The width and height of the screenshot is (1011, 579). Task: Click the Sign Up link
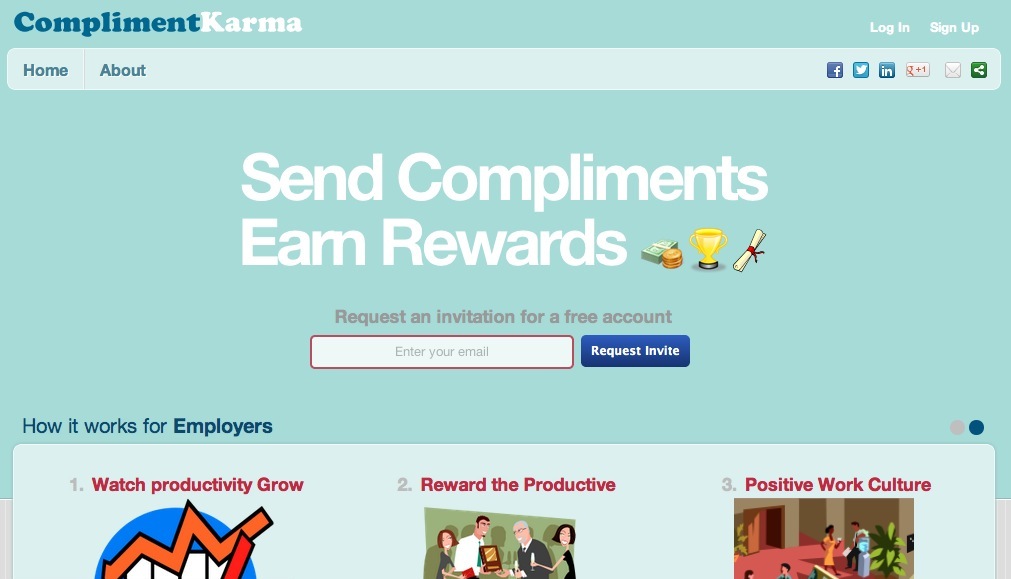pos(954,27)
